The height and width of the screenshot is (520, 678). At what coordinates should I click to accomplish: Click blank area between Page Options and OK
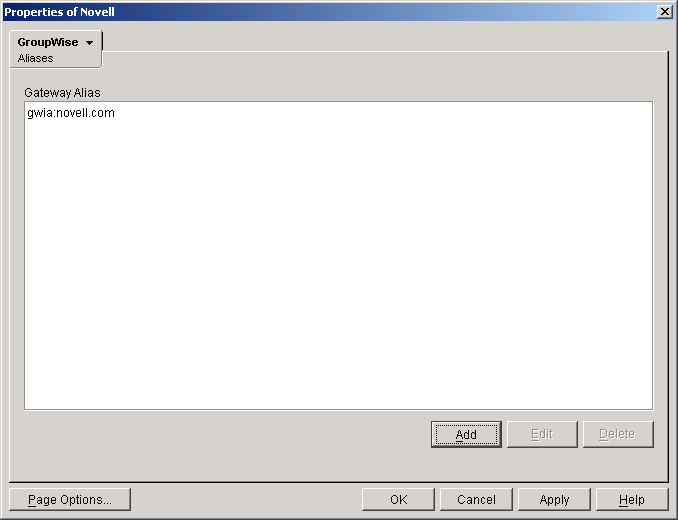246,500
